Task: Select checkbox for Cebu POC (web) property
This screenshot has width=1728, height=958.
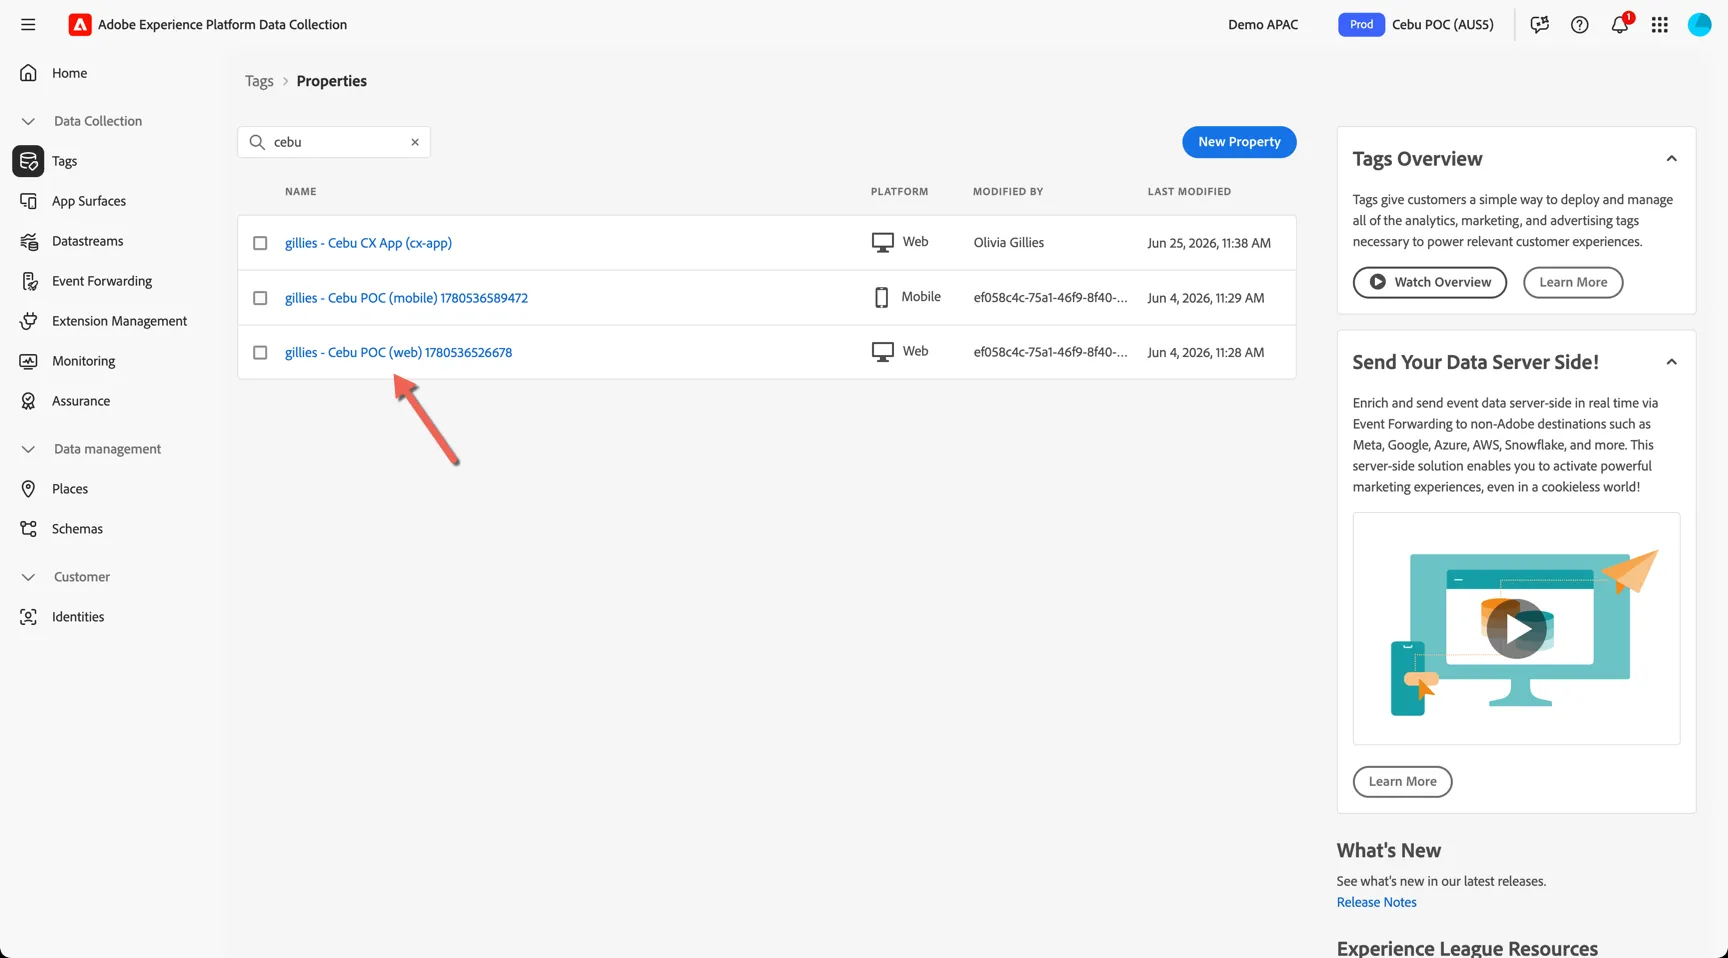Action: click(x=260, y=352)
